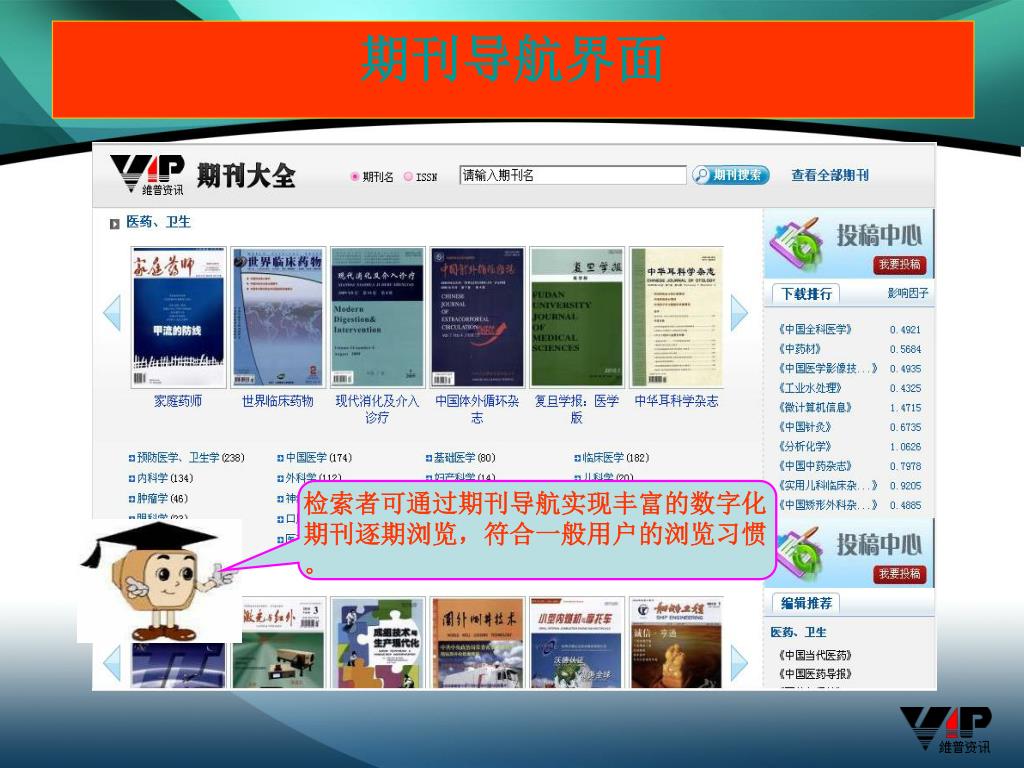Open 《中国针灸》 in ranking list
The image size is (1024, 768).
coord(805,427)
